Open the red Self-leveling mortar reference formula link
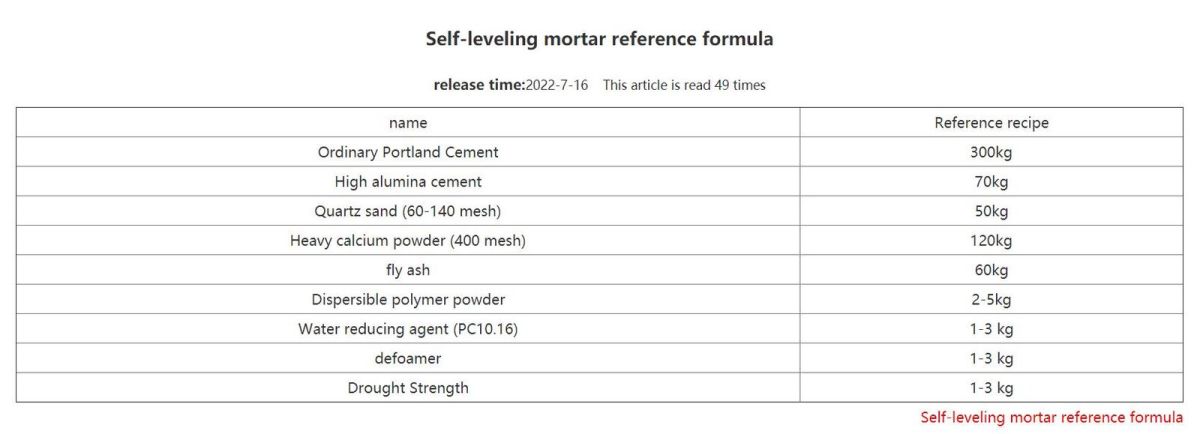 [1051, 417]
